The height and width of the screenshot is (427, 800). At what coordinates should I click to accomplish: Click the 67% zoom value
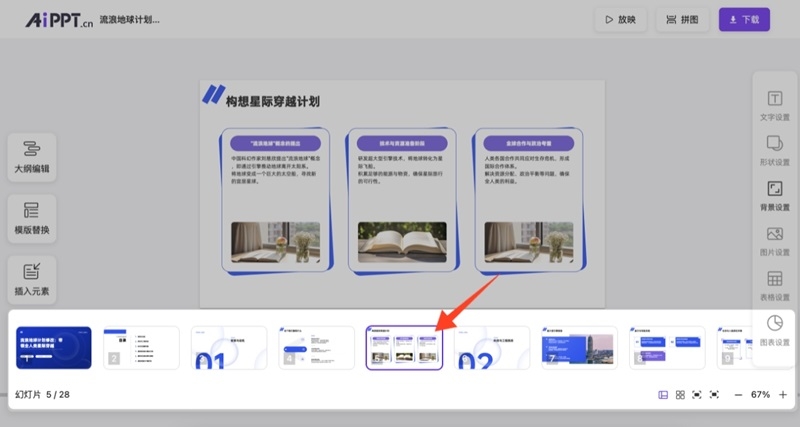(x=760, y=395)
